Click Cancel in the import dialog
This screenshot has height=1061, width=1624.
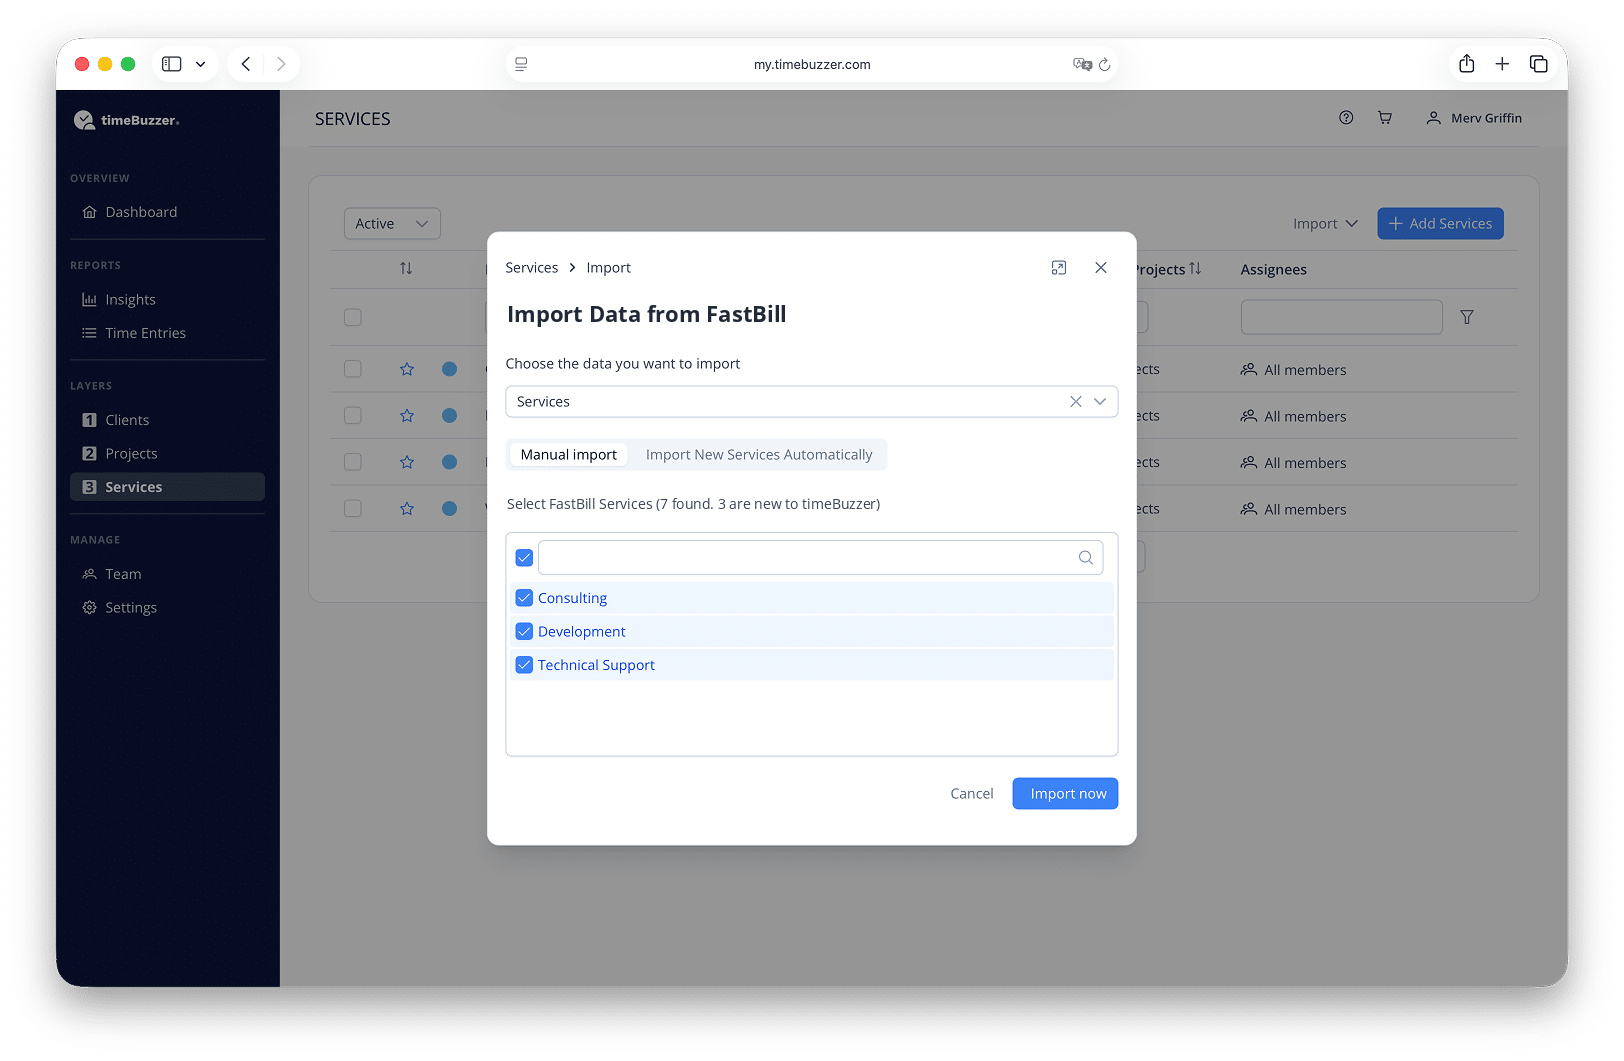pos(972,794)
